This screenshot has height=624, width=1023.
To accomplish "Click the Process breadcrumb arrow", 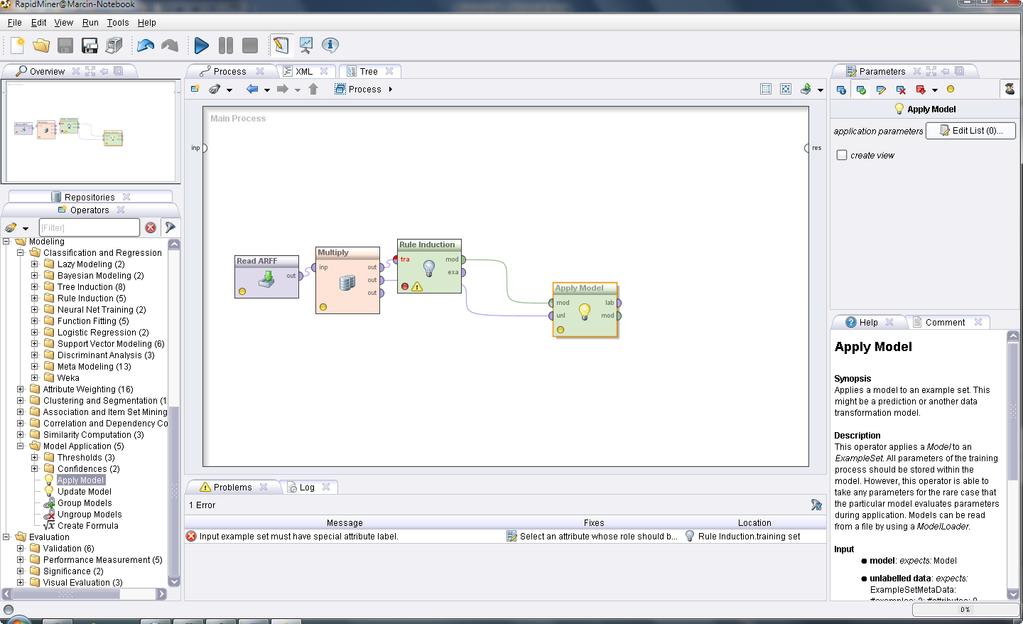I will [390, 89].
